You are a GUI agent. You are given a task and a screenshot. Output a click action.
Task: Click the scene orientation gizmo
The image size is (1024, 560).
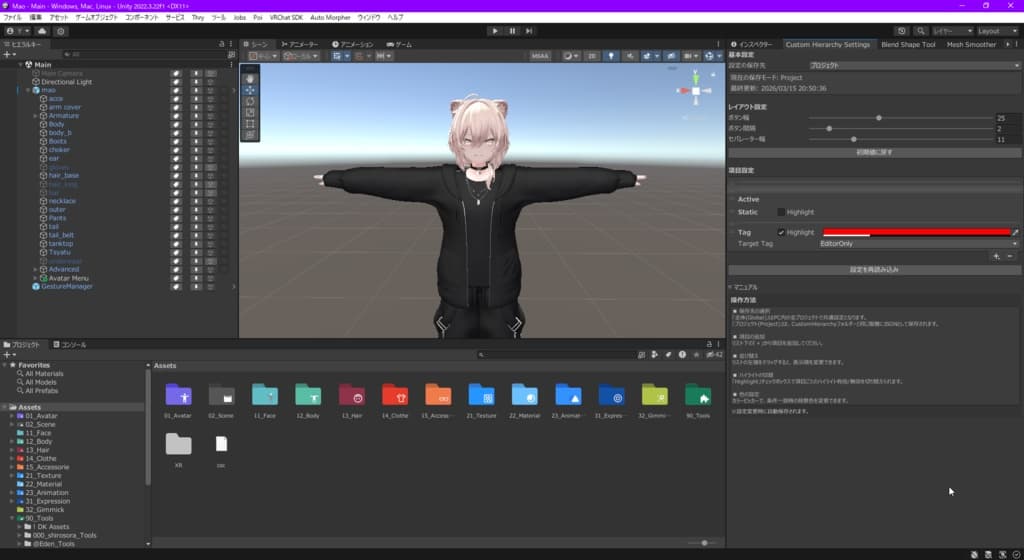(696, 91)
